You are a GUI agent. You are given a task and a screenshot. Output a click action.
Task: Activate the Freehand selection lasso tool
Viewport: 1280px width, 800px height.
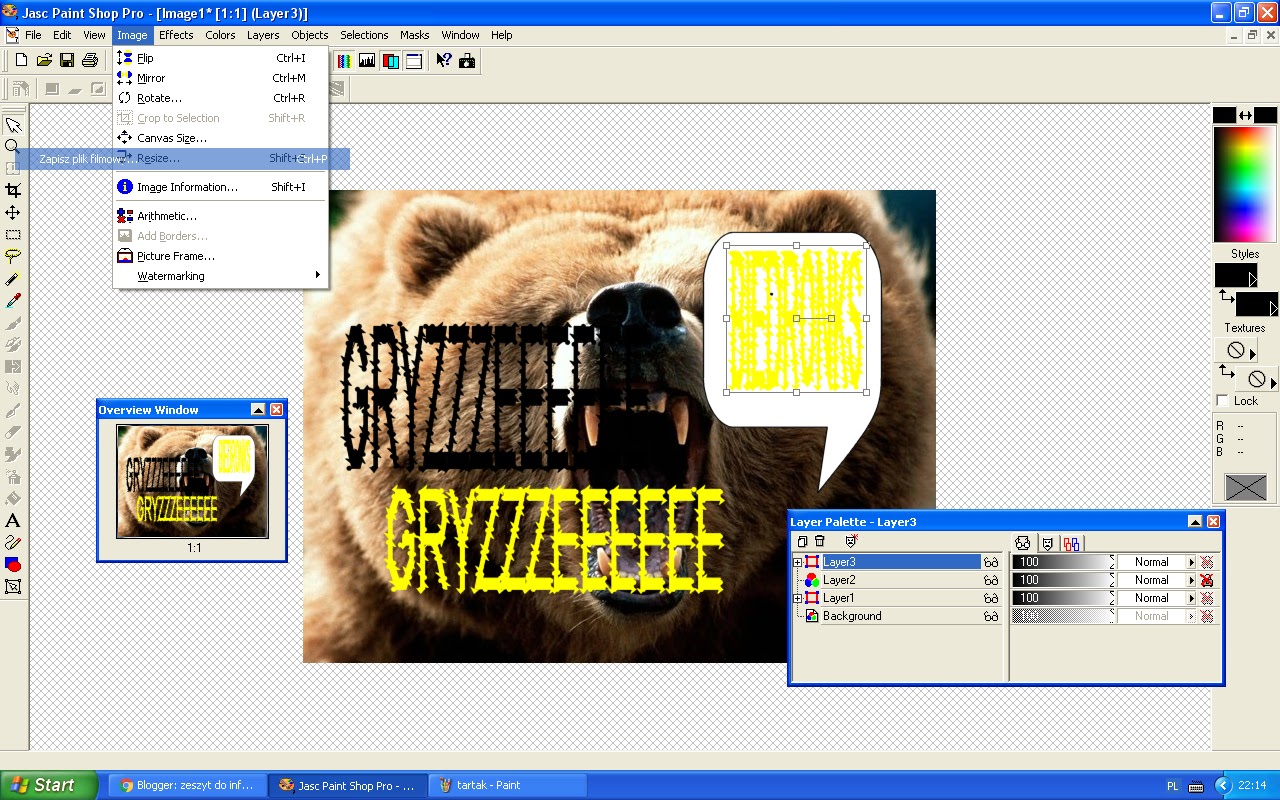[x=13, y=254]
